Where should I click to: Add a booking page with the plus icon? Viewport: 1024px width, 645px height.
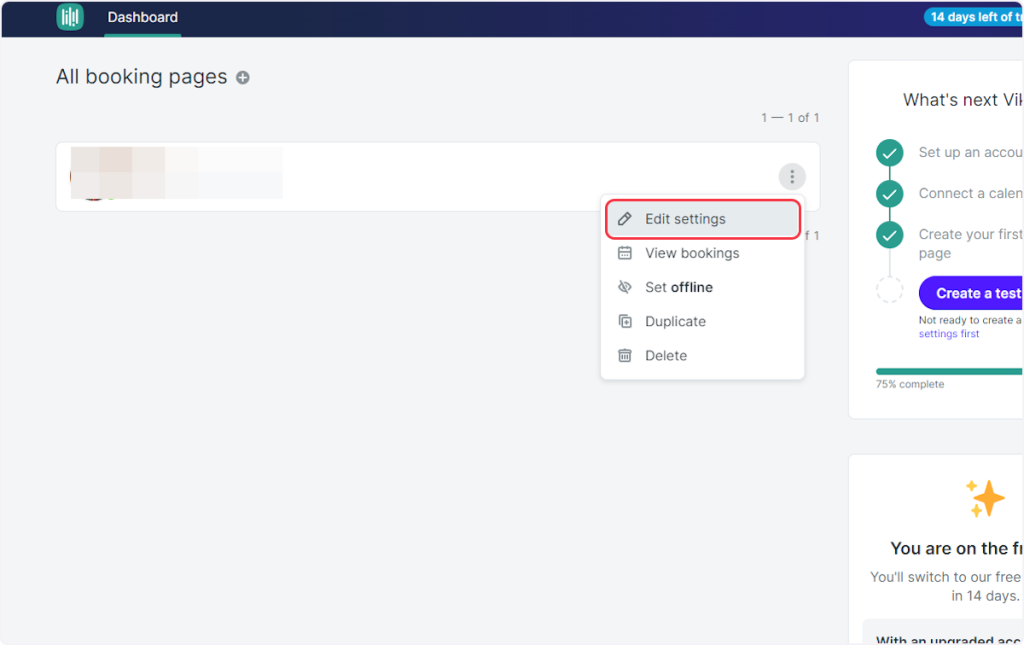[243, 78]
